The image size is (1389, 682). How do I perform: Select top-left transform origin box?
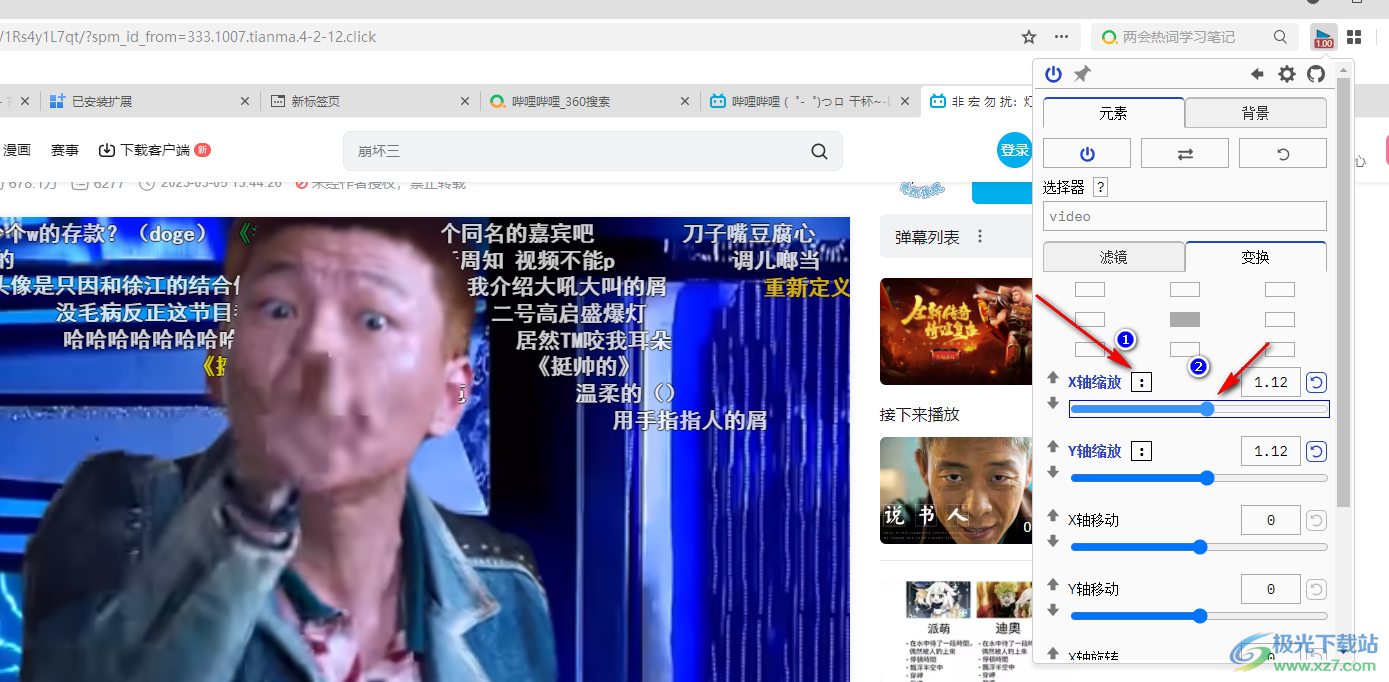1090,290
